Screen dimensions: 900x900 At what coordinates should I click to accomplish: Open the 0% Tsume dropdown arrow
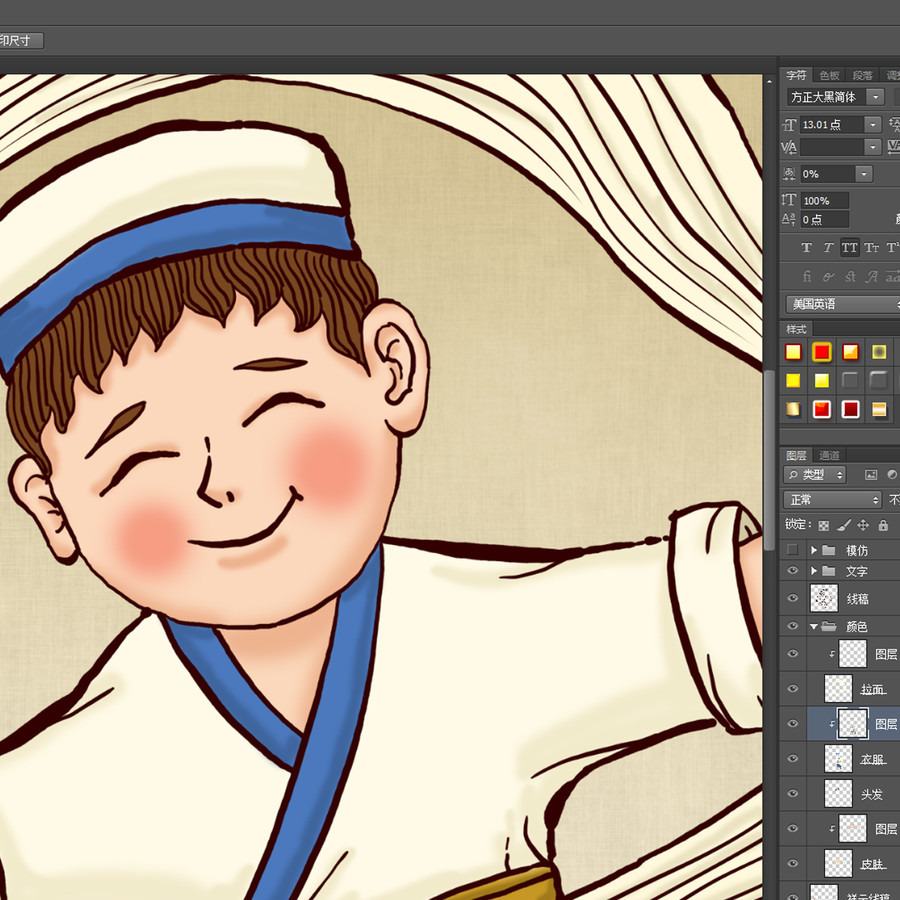[x=863, y=173]
